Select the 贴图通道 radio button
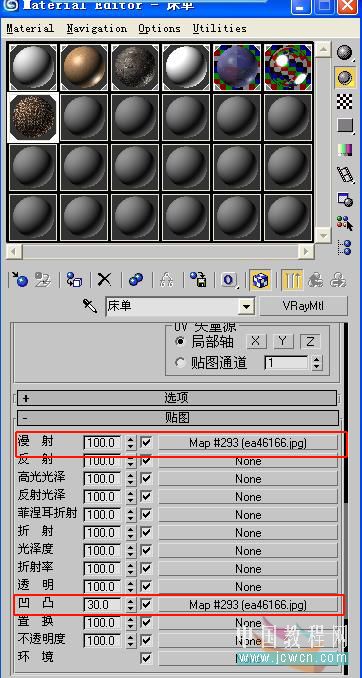The width and height of the screenshot is (362, 678). coord(180,362)
